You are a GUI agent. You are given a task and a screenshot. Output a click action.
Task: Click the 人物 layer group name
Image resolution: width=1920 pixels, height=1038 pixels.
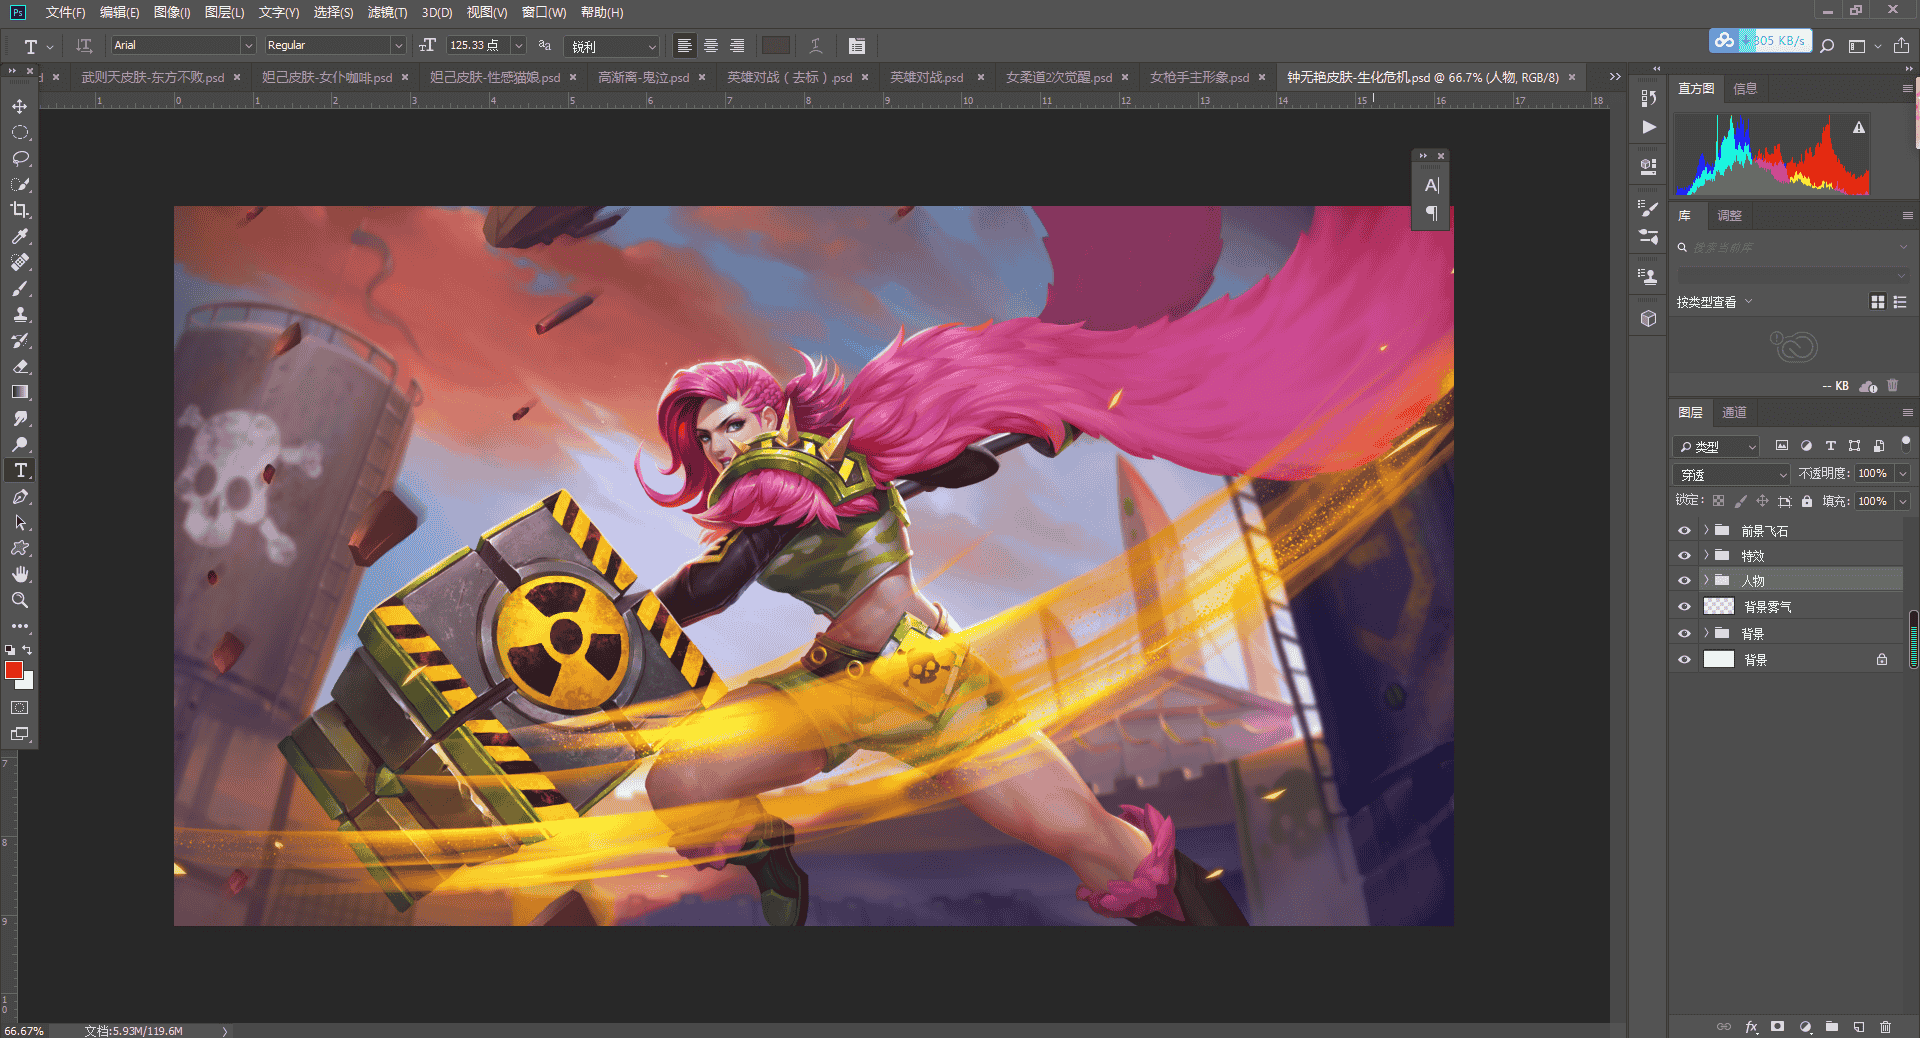coord(1753,581)
